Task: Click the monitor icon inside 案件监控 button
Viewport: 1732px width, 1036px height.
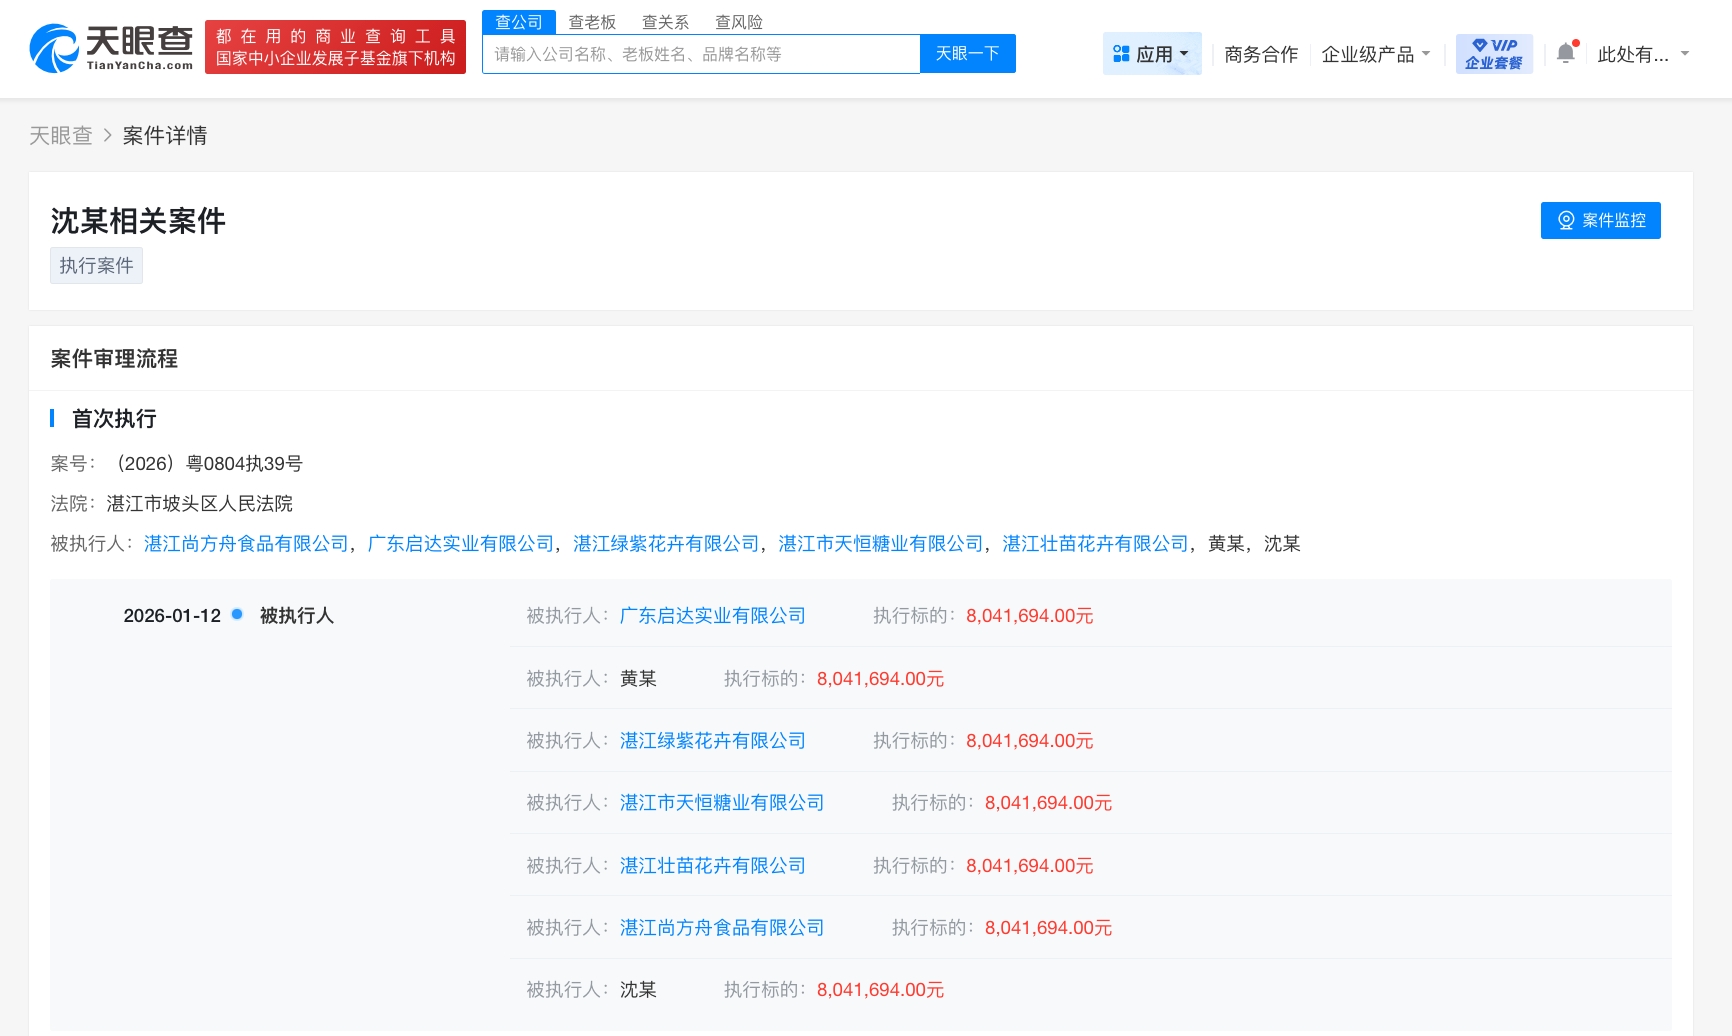Action: click(1566, 220)
